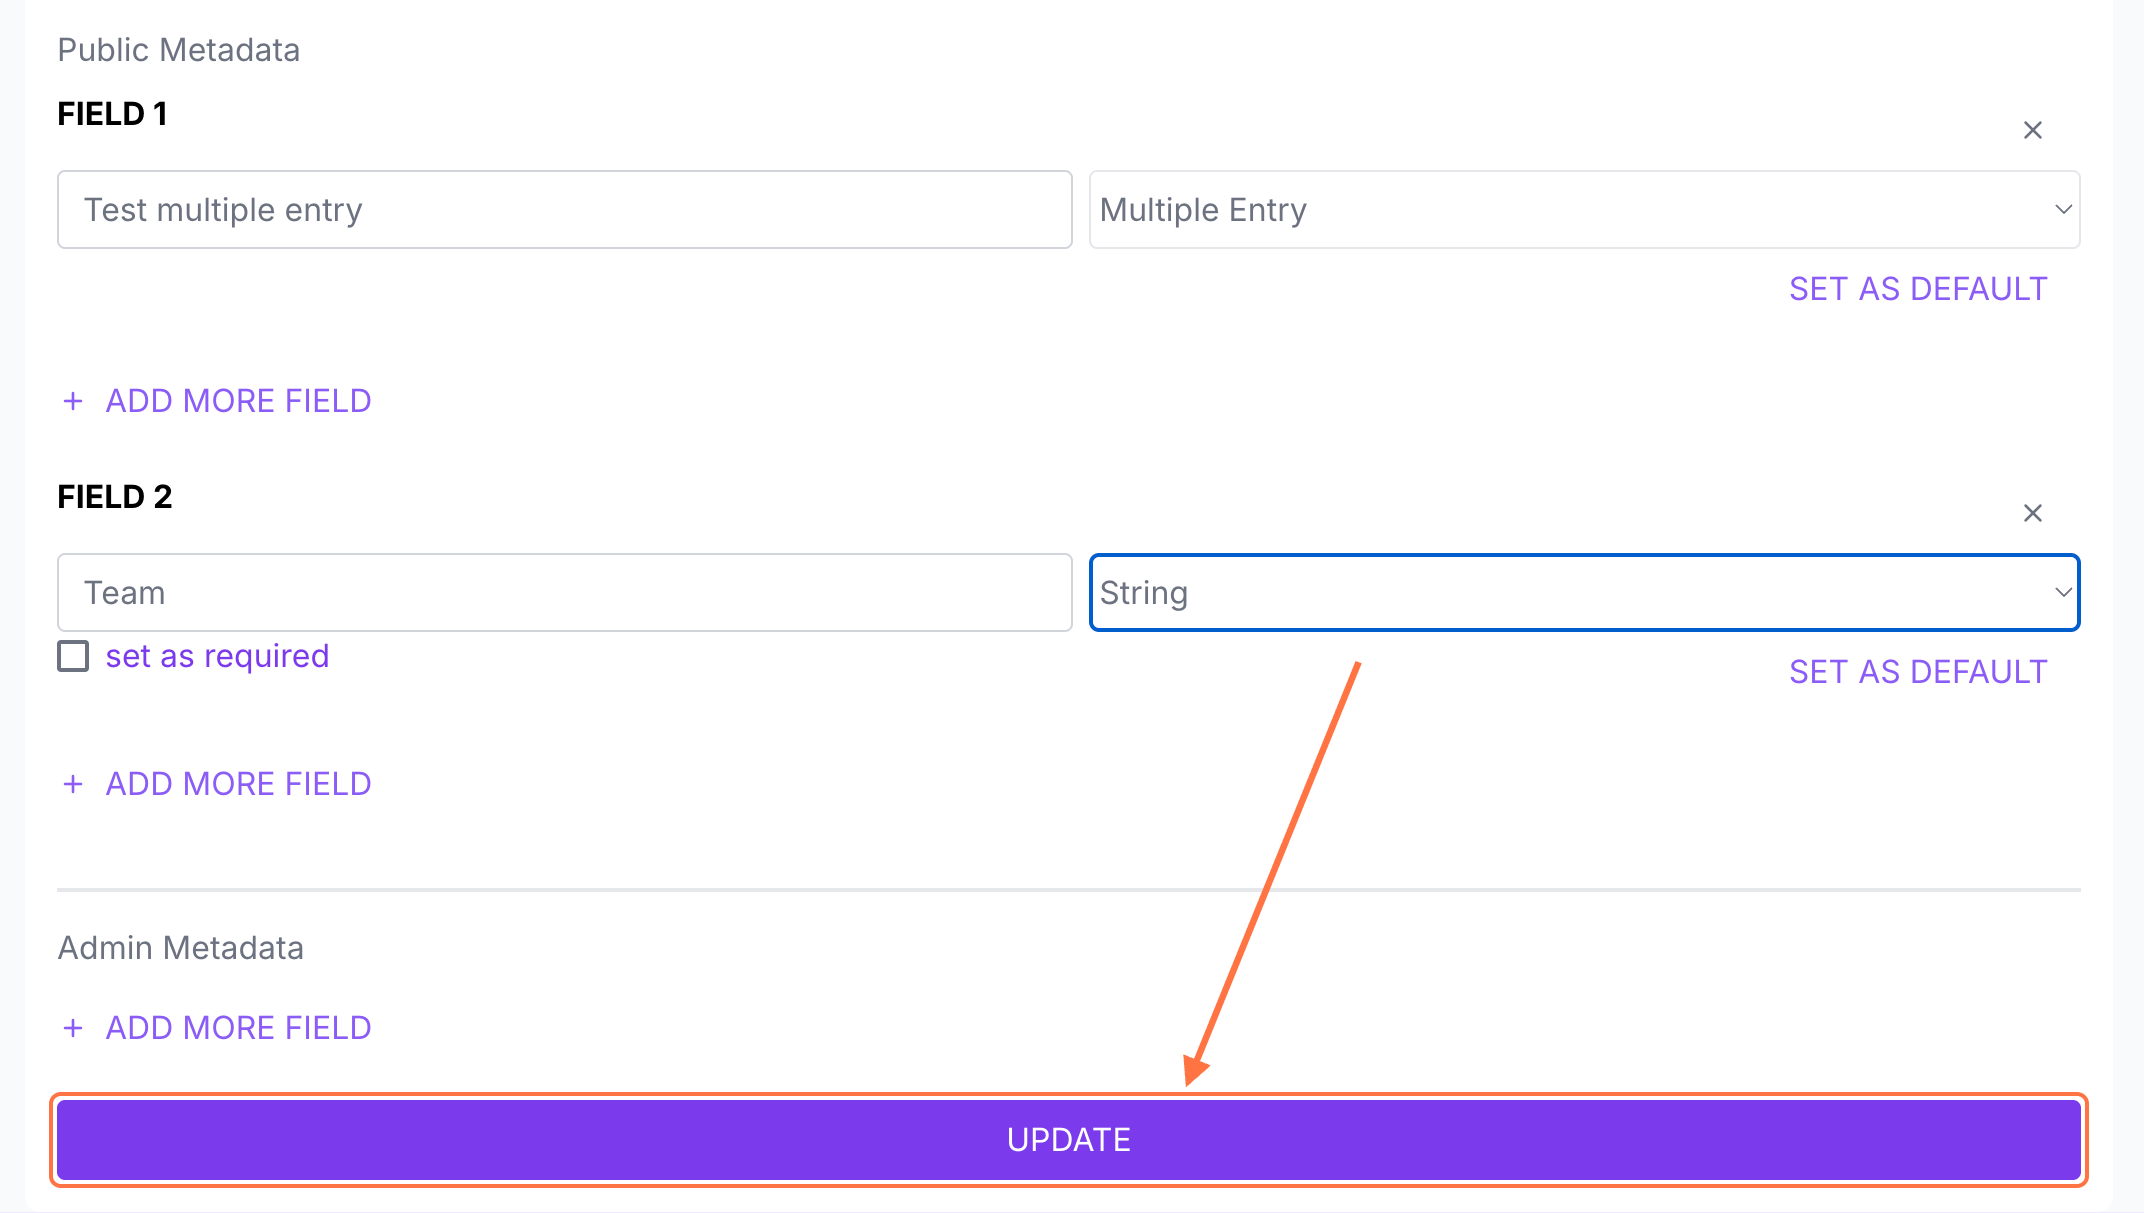Select Add More Field below Field 1
Screen dimensions: 2144x1213
point(238,401)
